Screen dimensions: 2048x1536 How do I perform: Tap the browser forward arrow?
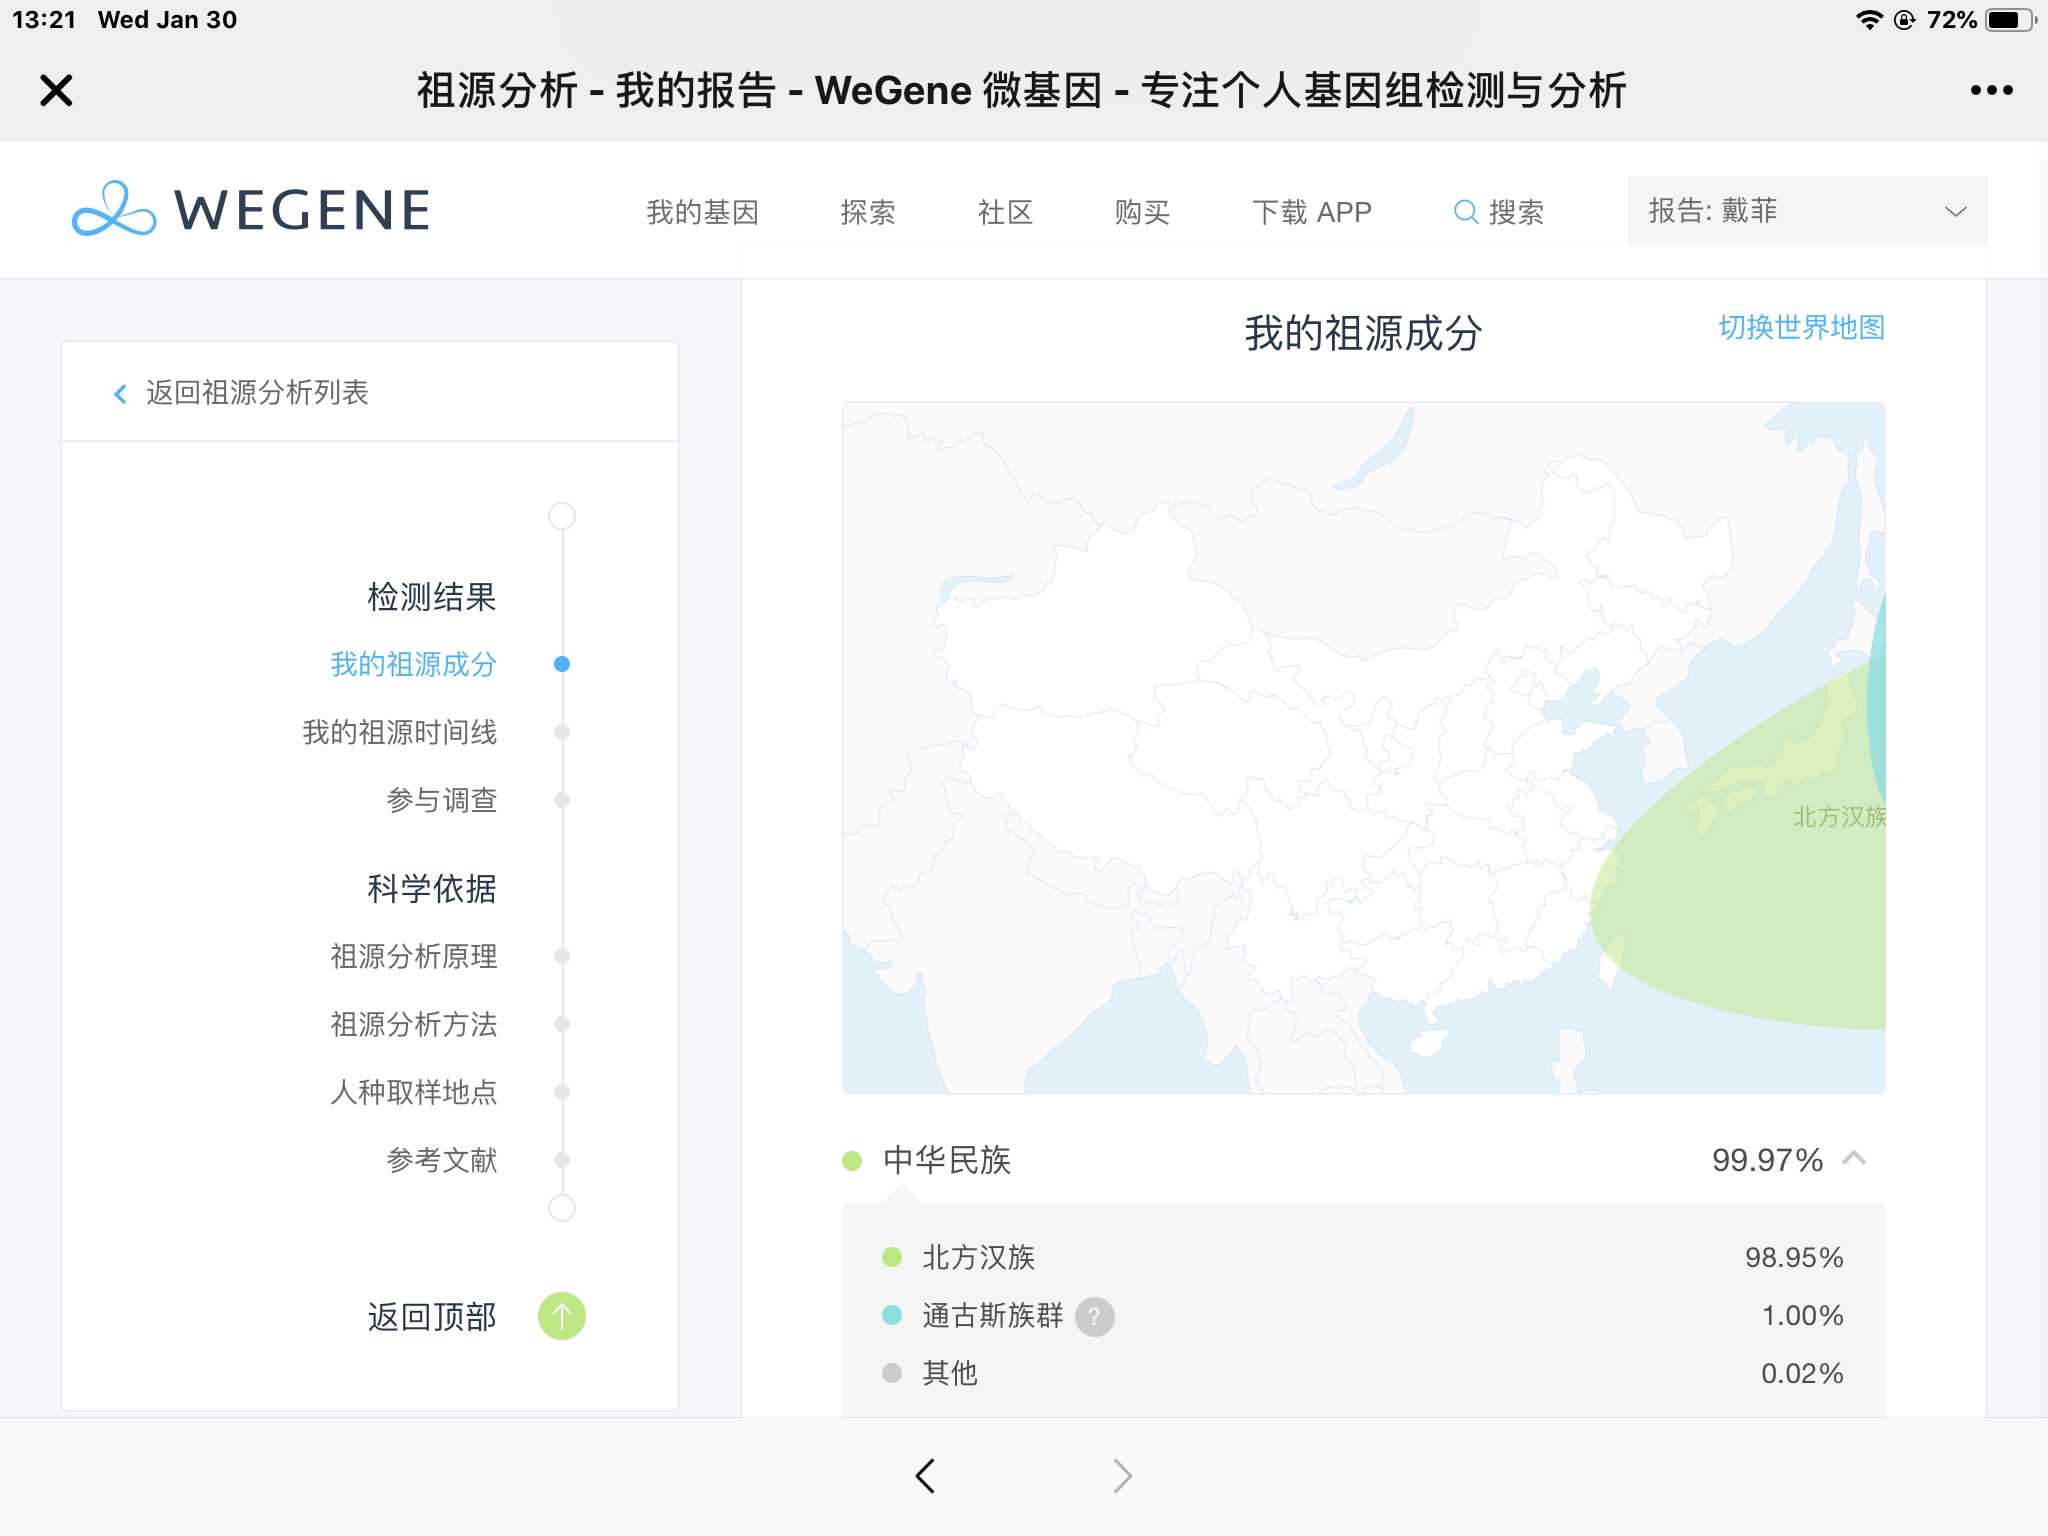tap(1122, 1476)
